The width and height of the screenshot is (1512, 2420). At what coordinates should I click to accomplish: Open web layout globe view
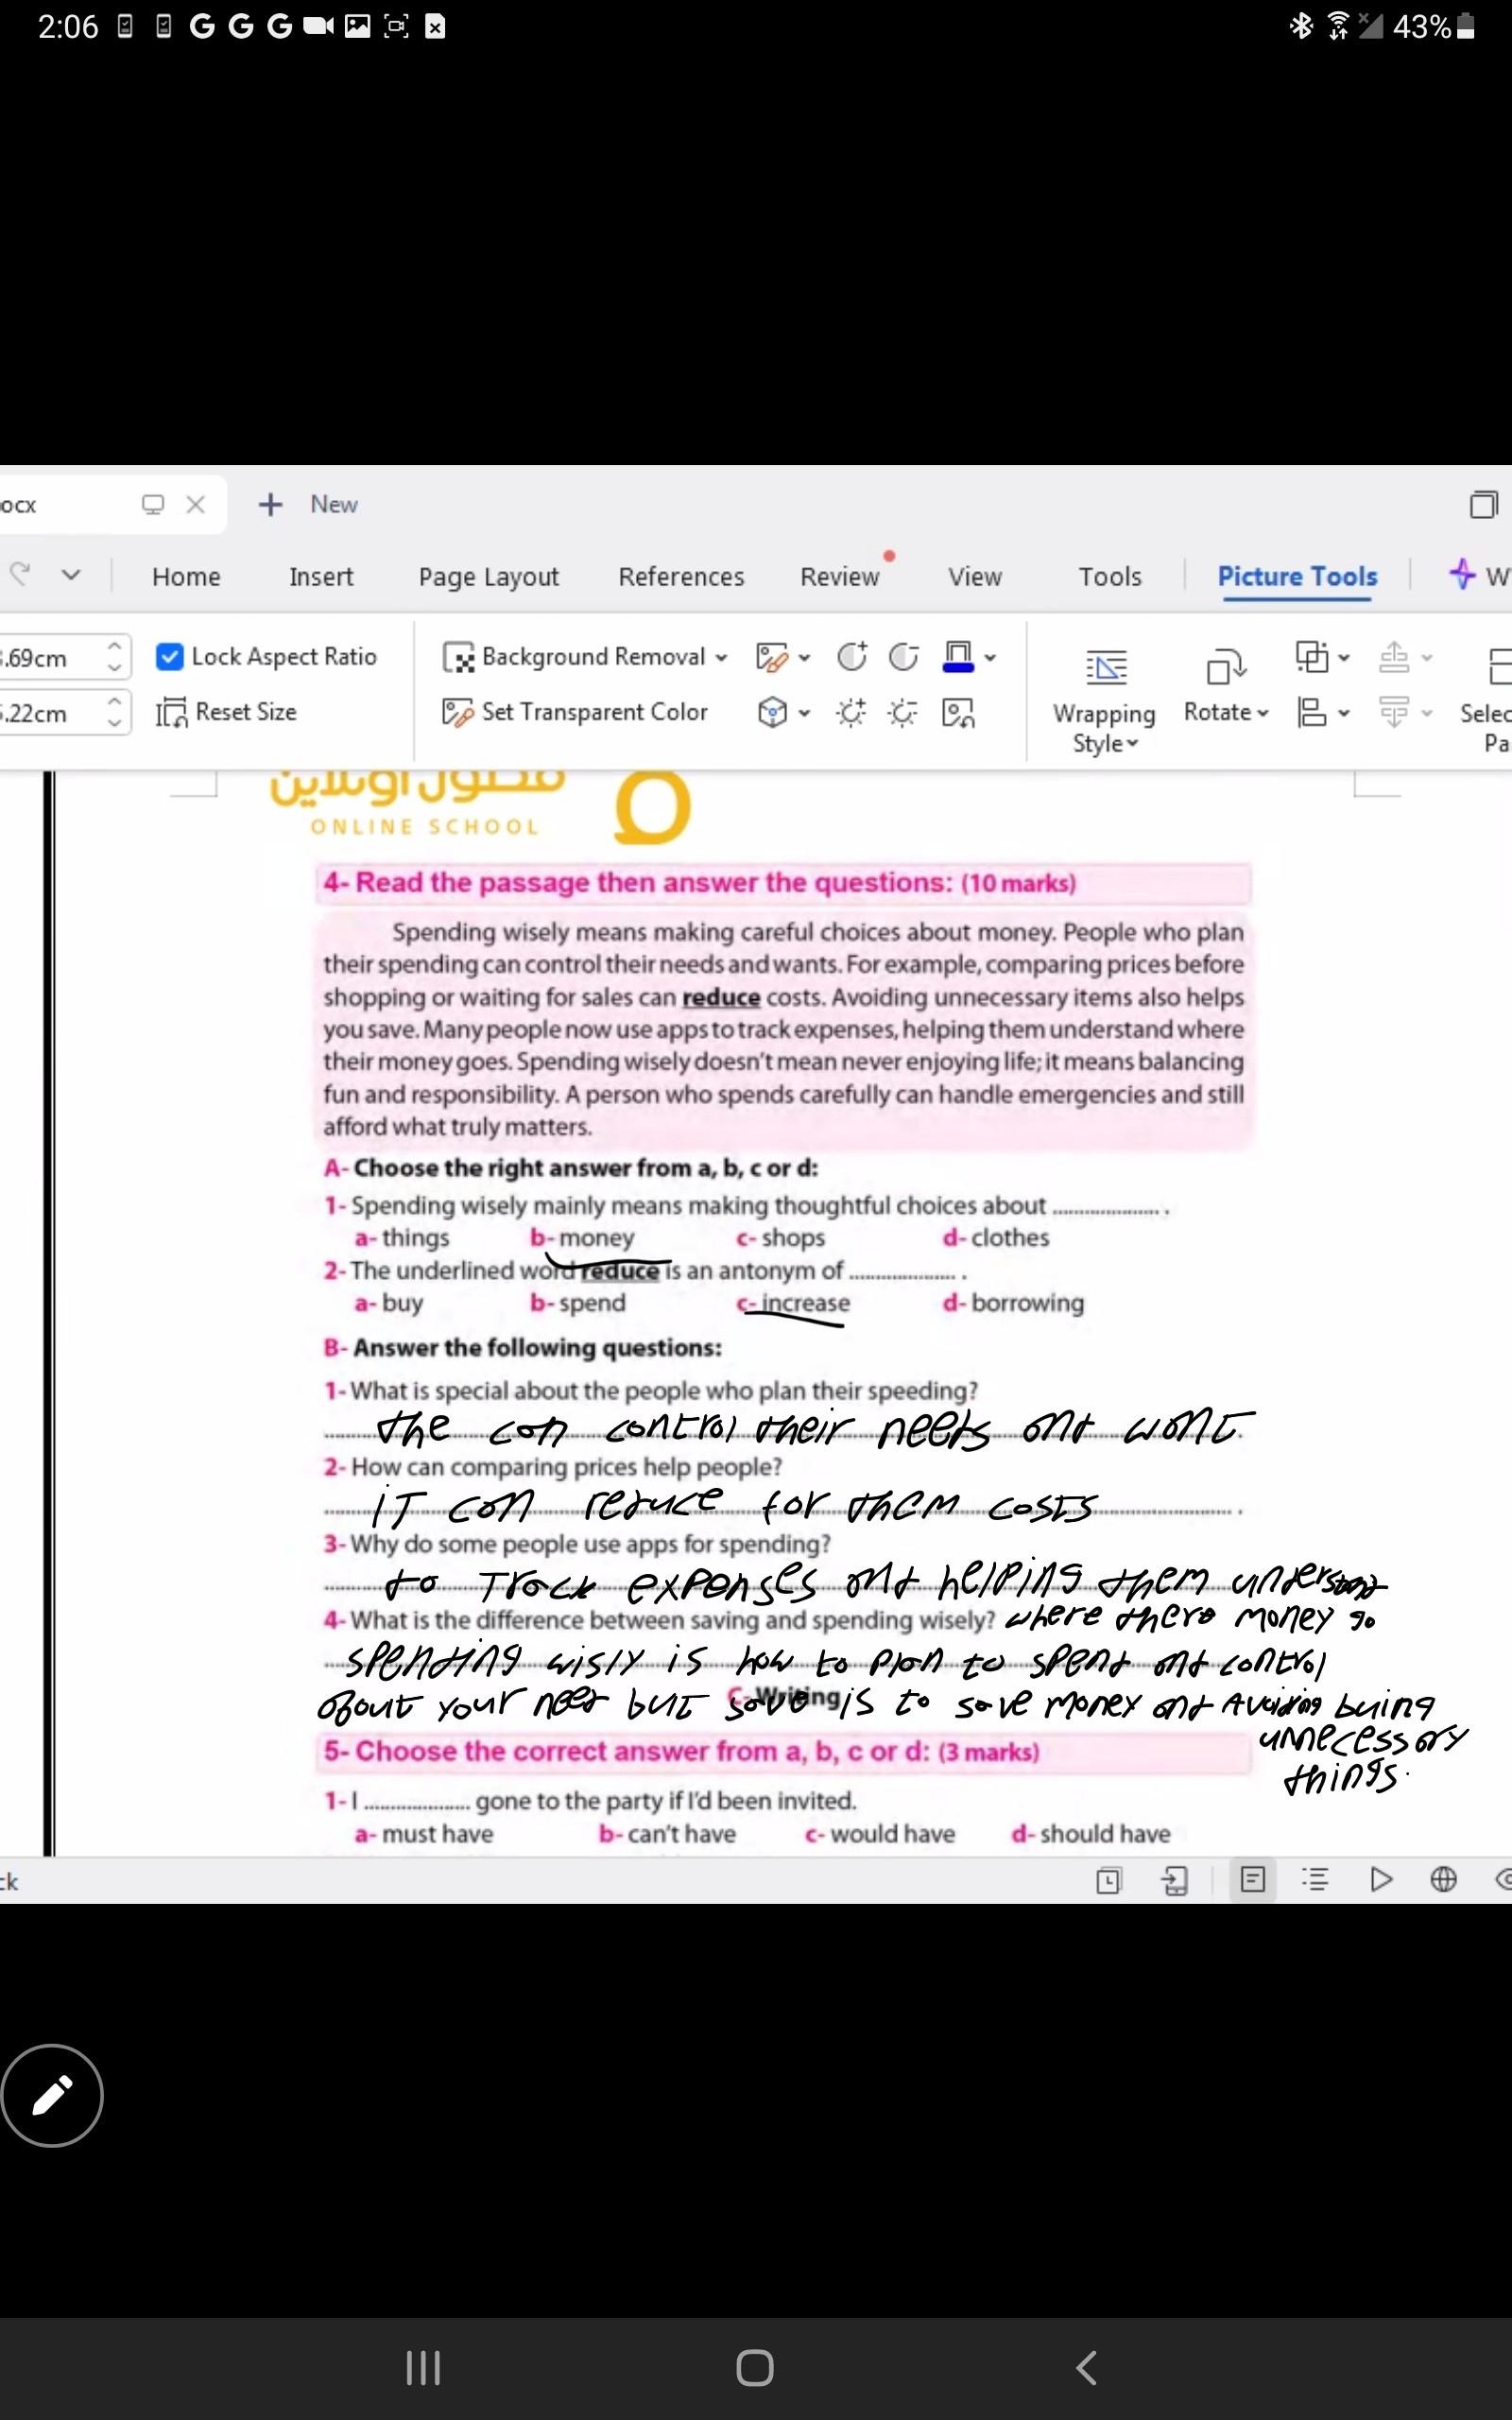pos(1443,1880)
